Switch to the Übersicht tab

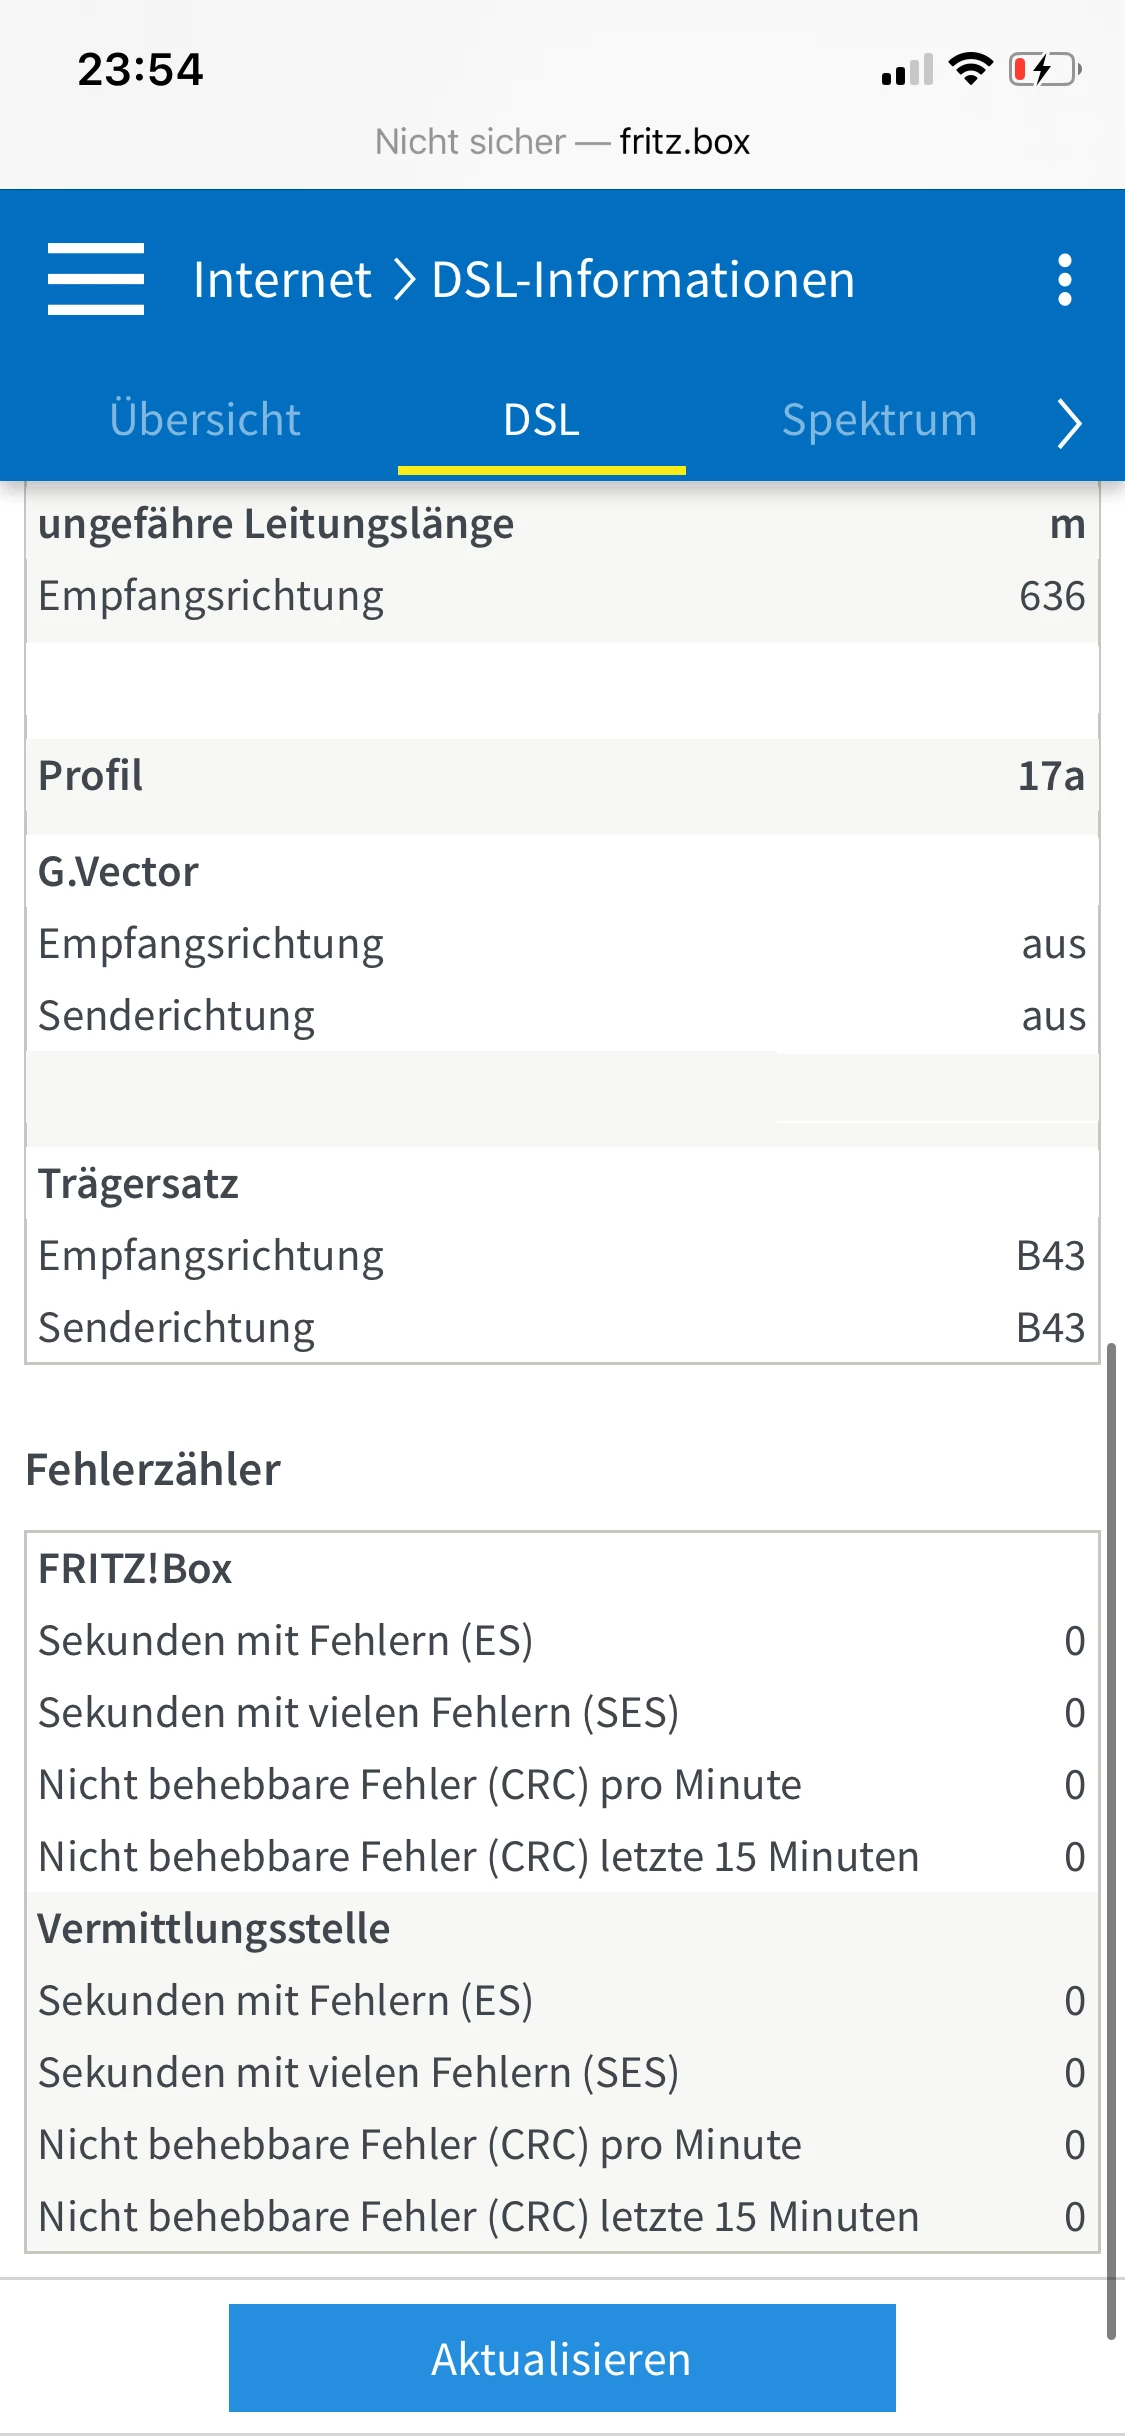click(205, 420)
